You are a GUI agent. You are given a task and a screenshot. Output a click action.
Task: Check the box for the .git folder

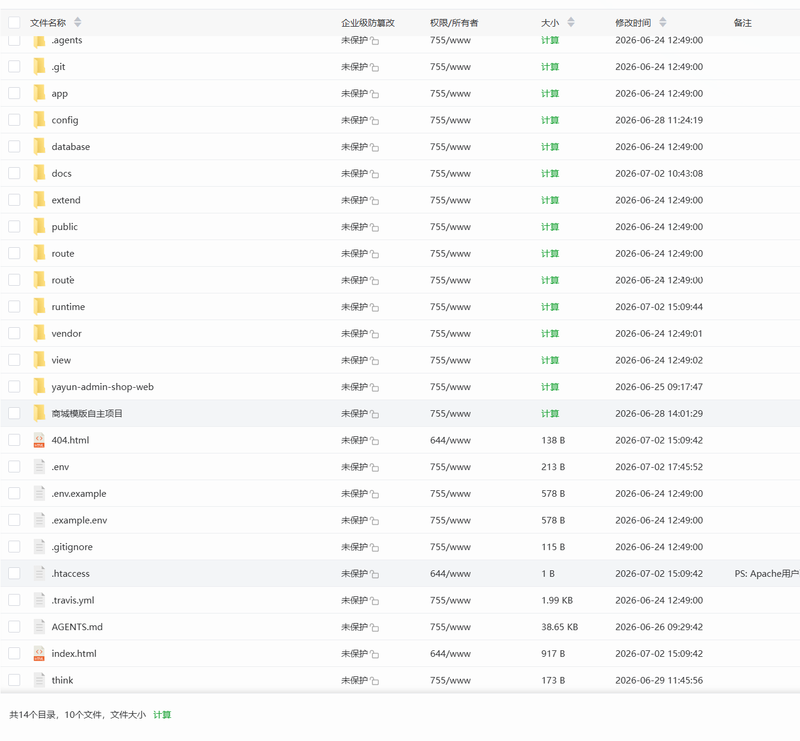[x=14, y=66]
